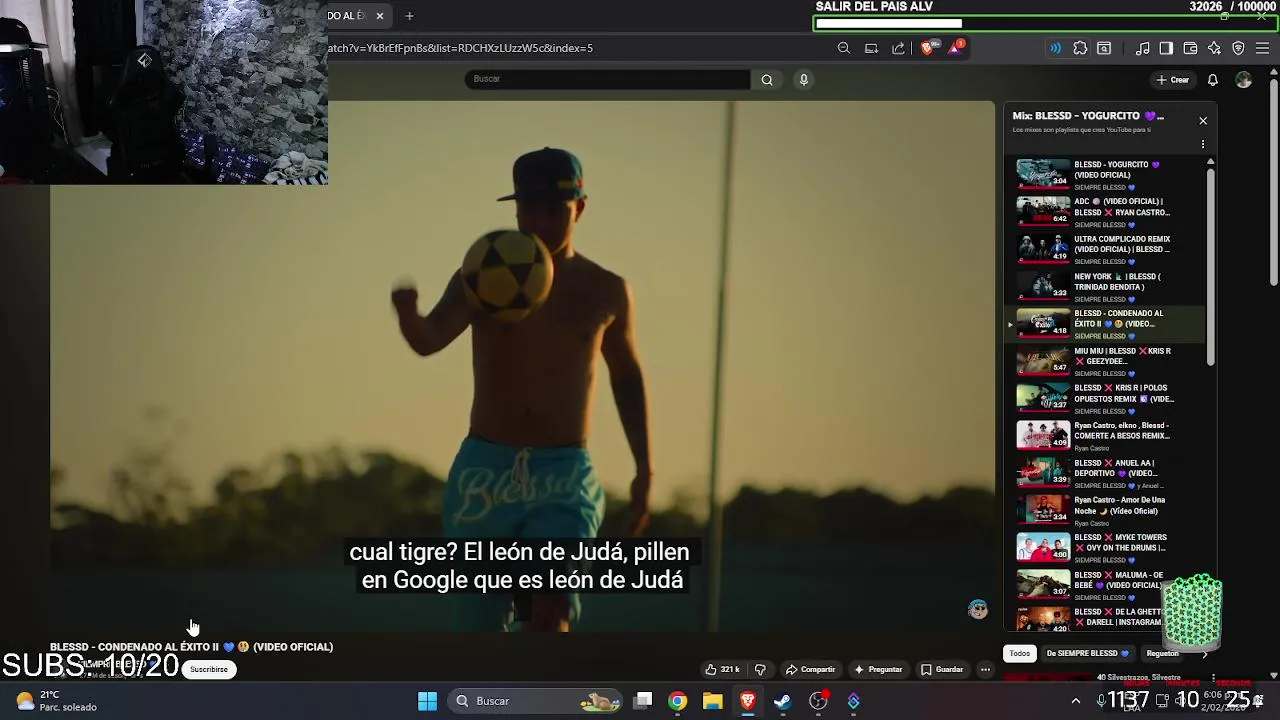Close the current browser tab
1280x720 pixels.
(x=380, y=16)
